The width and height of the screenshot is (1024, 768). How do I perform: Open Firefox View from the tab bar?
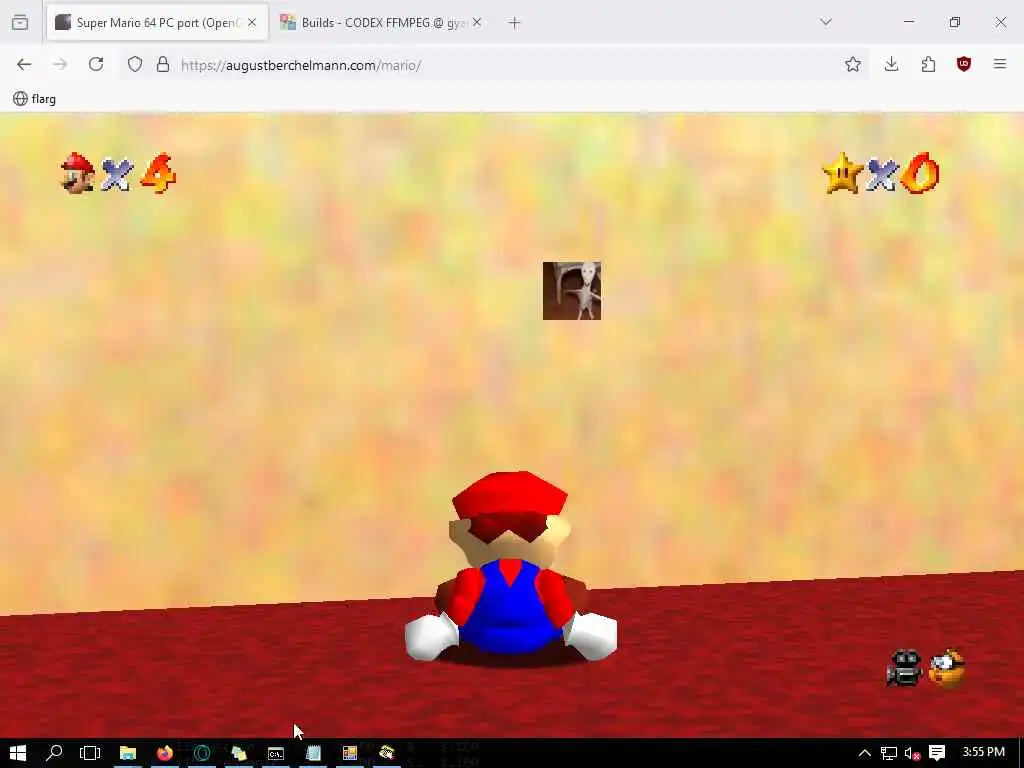coord(20,23)
